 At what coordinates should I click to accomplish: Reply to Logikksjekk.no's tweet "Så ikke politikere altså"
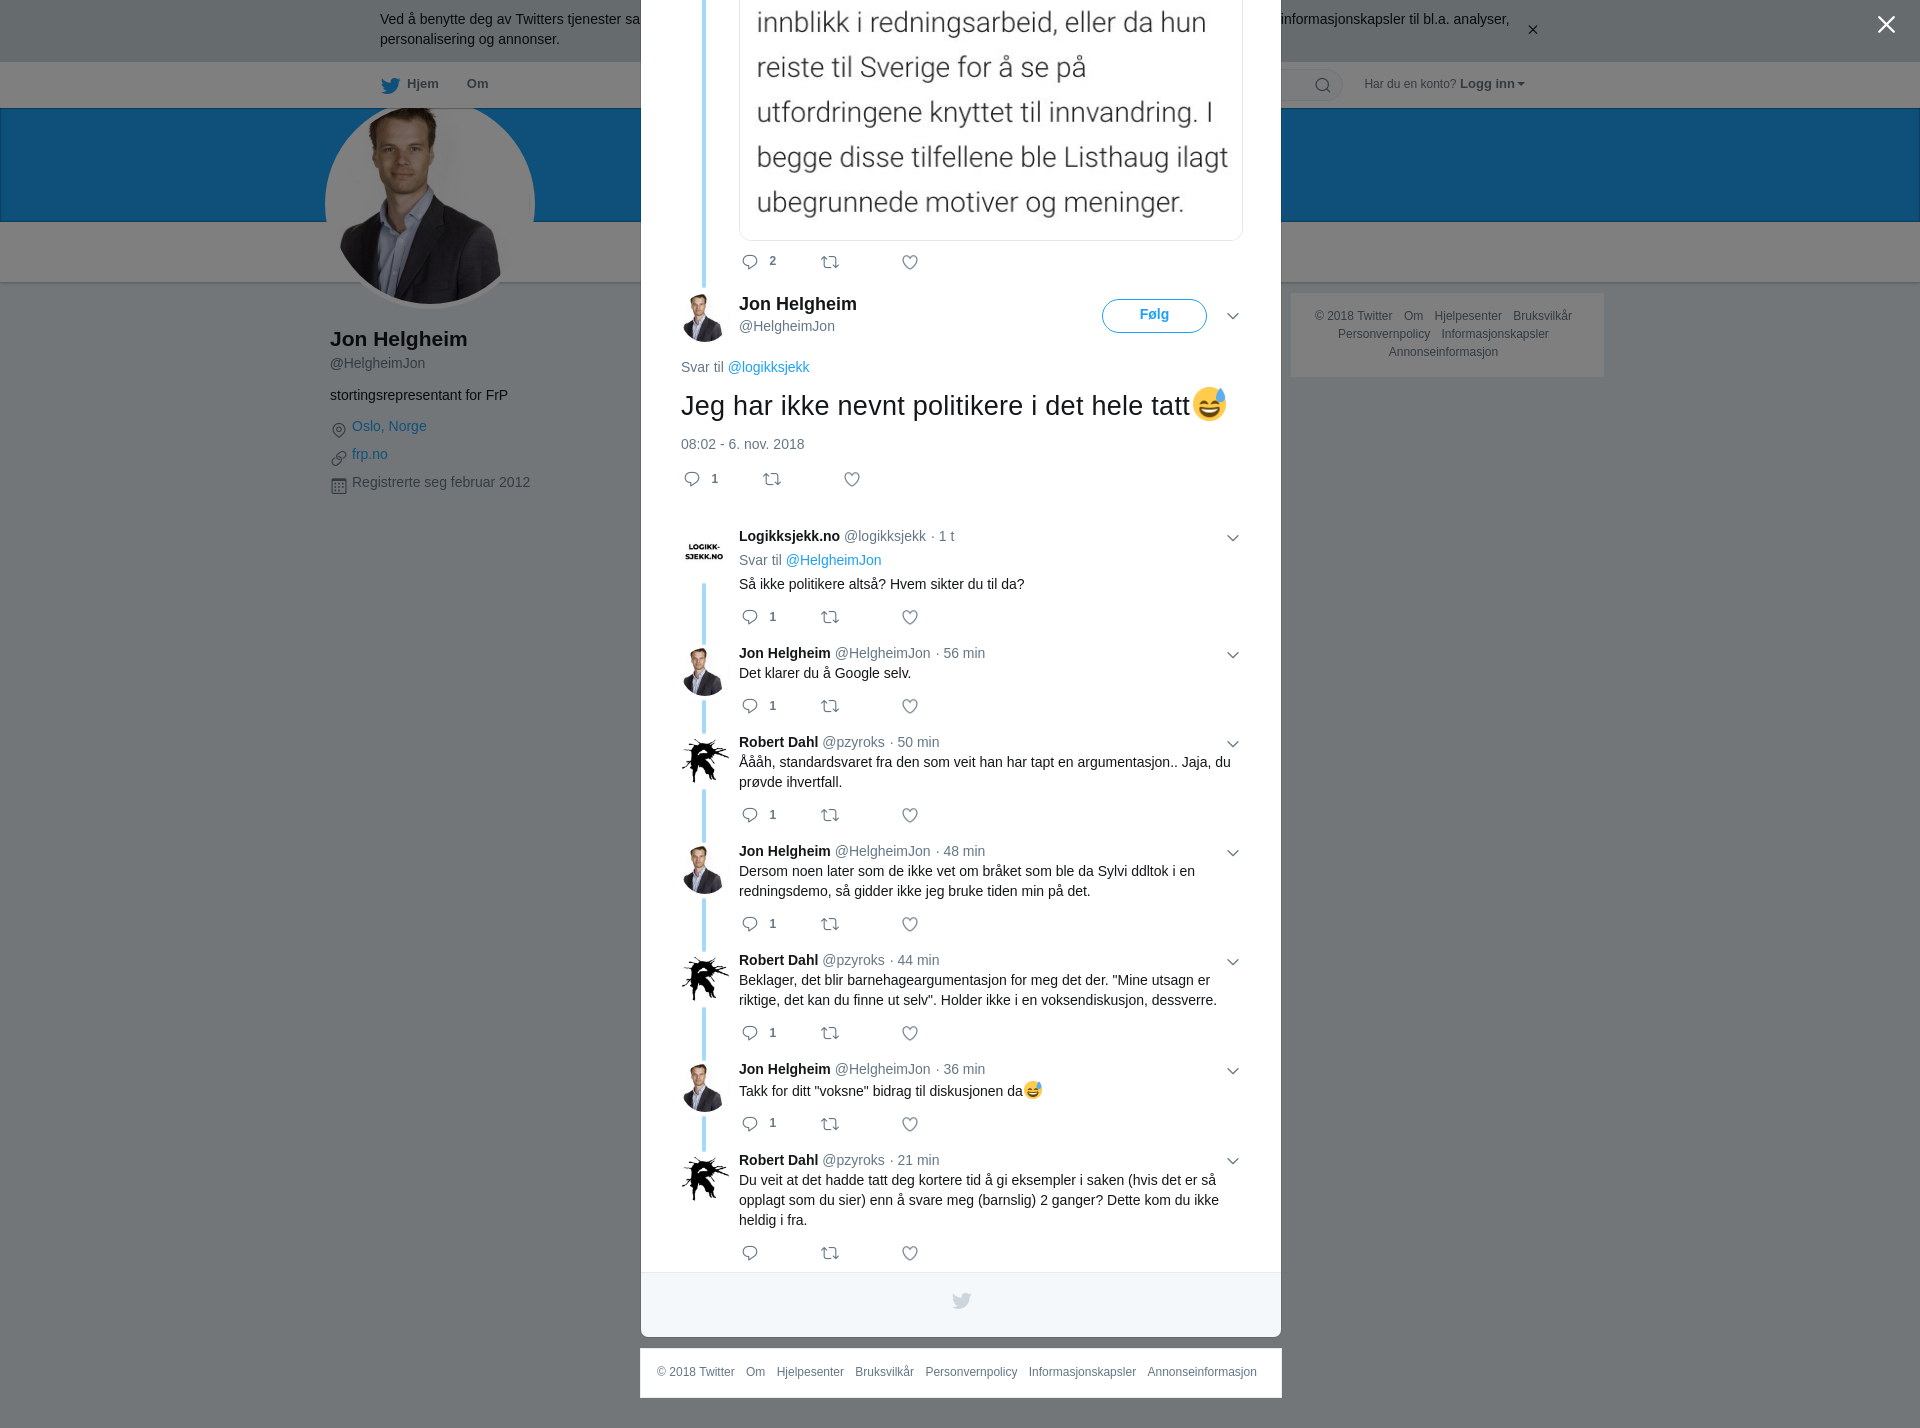pyautogui.click(x=750, y=617)
